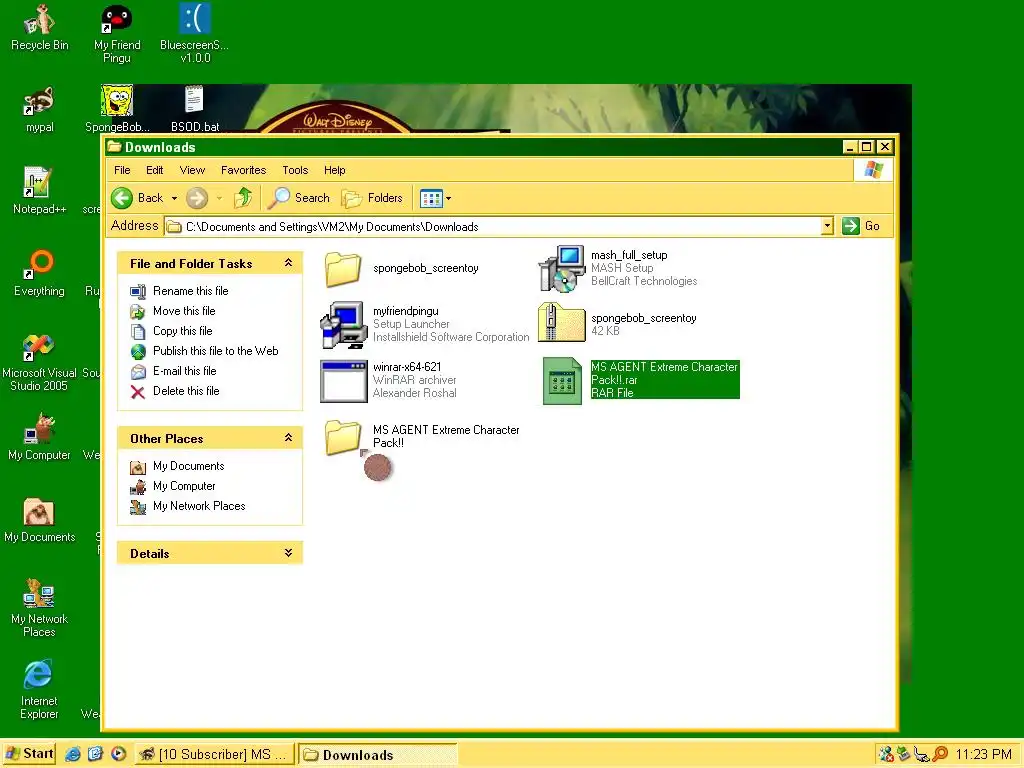Image resolution: width=1024 pixels, height=768 pixels.
Task: Click Rename this file
Action: 180,291
